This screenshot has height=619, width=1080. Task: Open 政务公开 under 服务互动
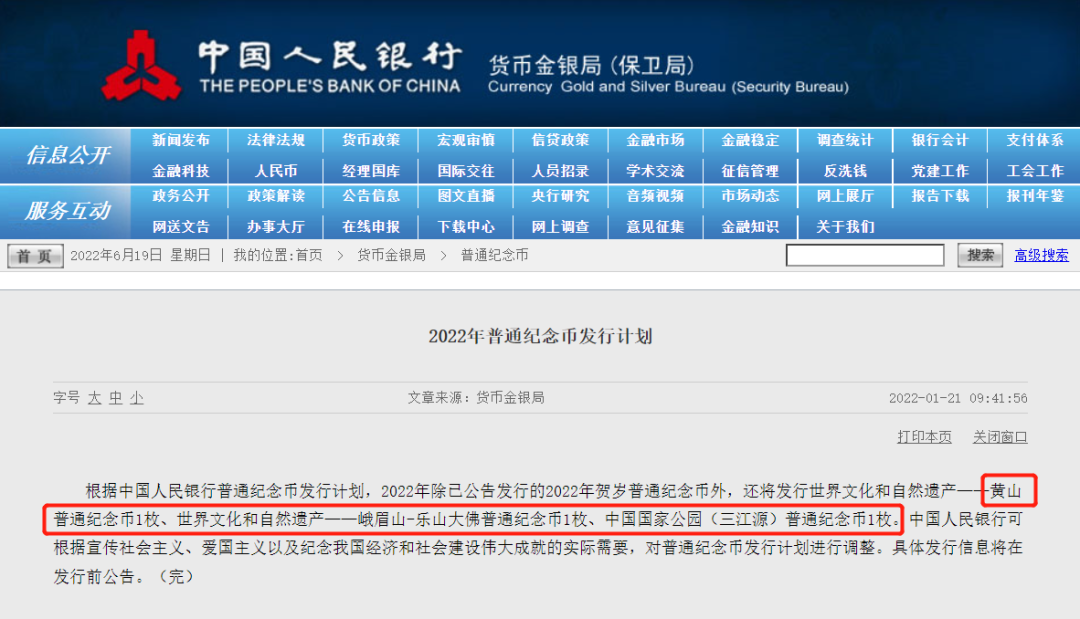(180, 196)
